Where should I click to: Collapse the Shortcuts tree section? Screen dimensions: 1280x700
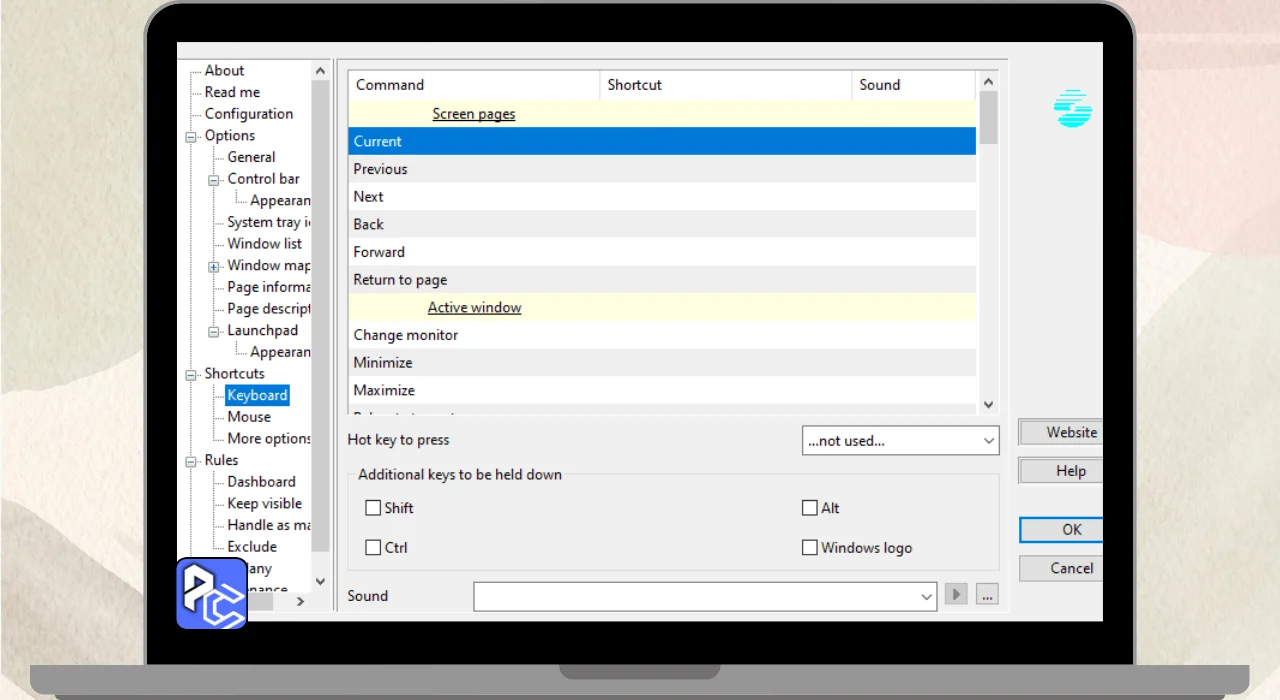pos(191,375)
